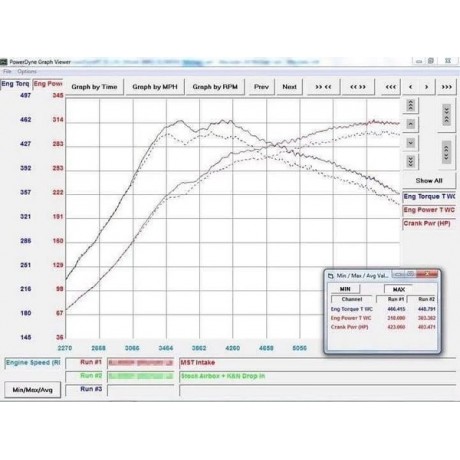Click the Min/Max/Avg popup window icon
The height and width of the screenshot is (460, 460).
(x=331, y=276)
